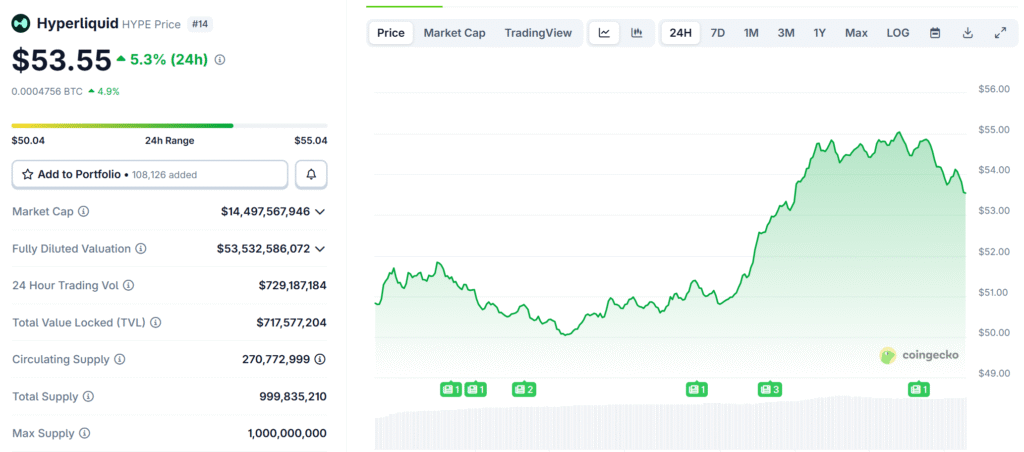This screenshot has width=1024, height=452.
Task: Show Market Cap info tooltip icon
Action: coord(84,212)
